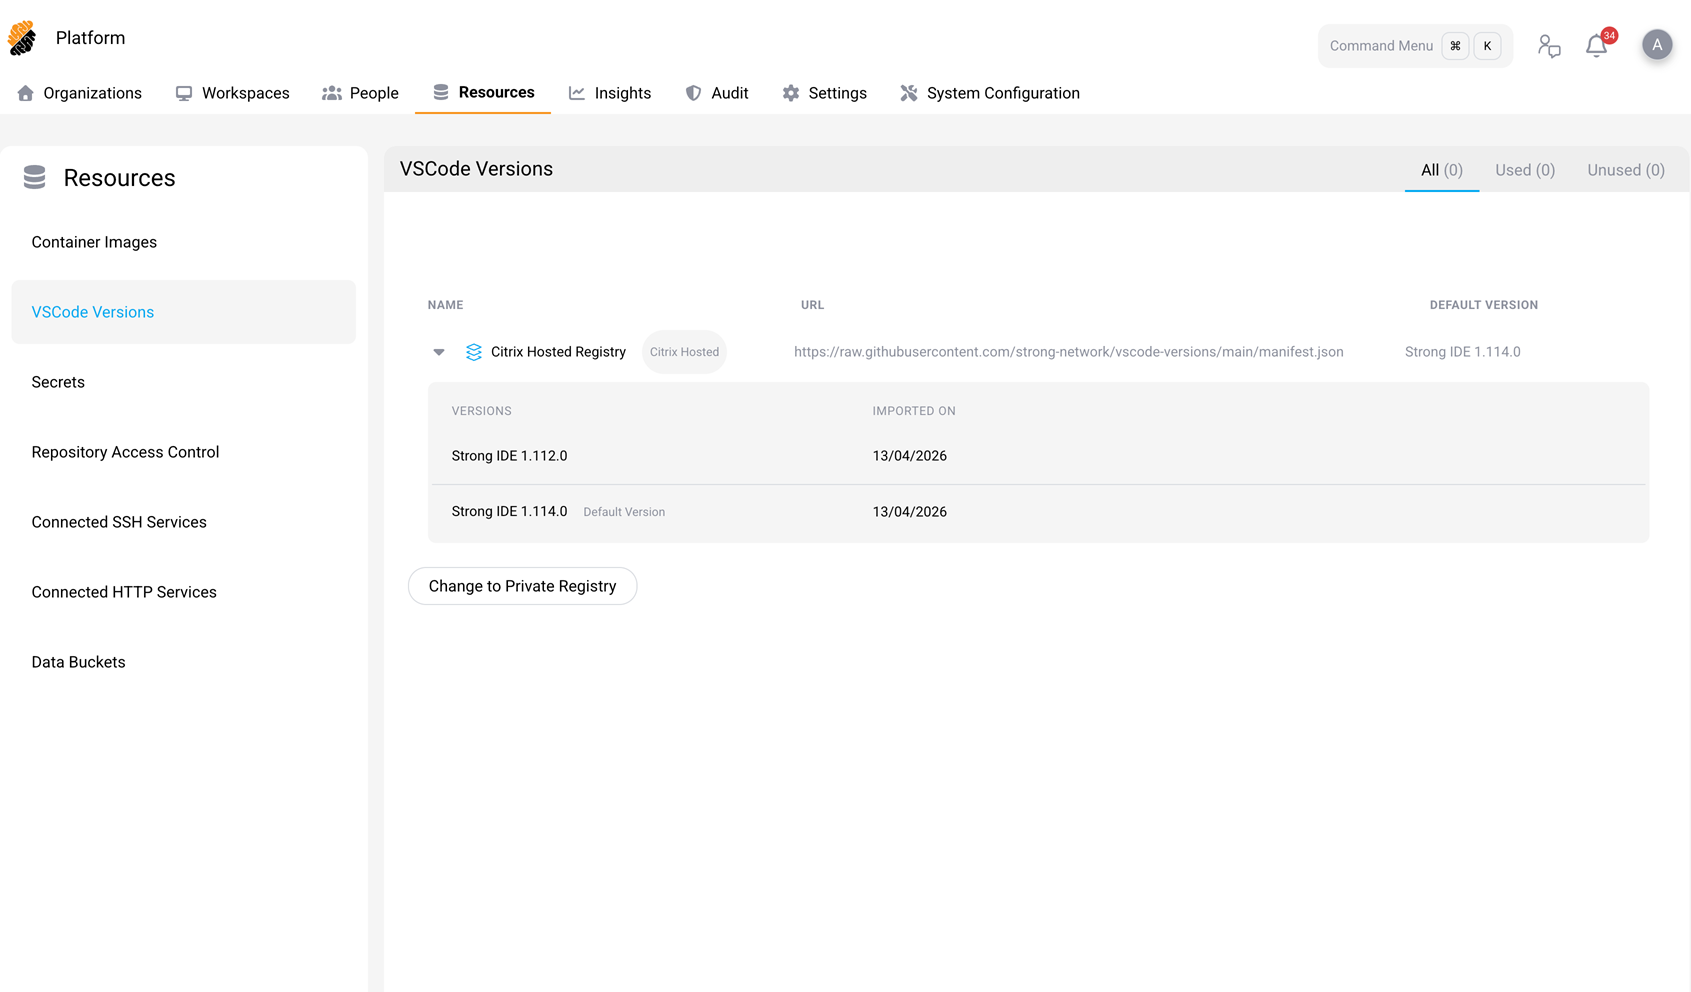
Task: Open the Workspaces tab
Action: point(232,93)
